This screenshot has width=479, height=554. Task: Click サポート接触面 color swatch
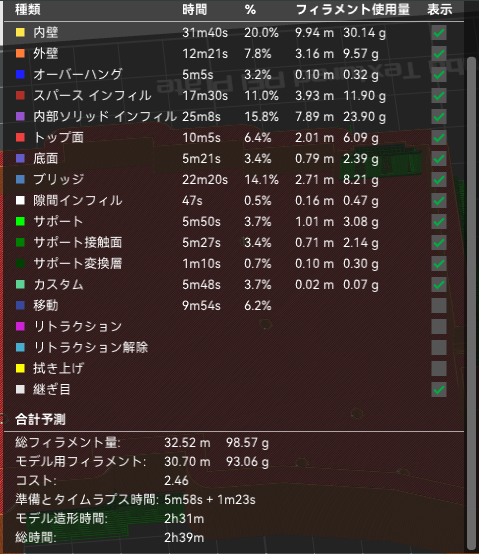[x=20, y=242]
